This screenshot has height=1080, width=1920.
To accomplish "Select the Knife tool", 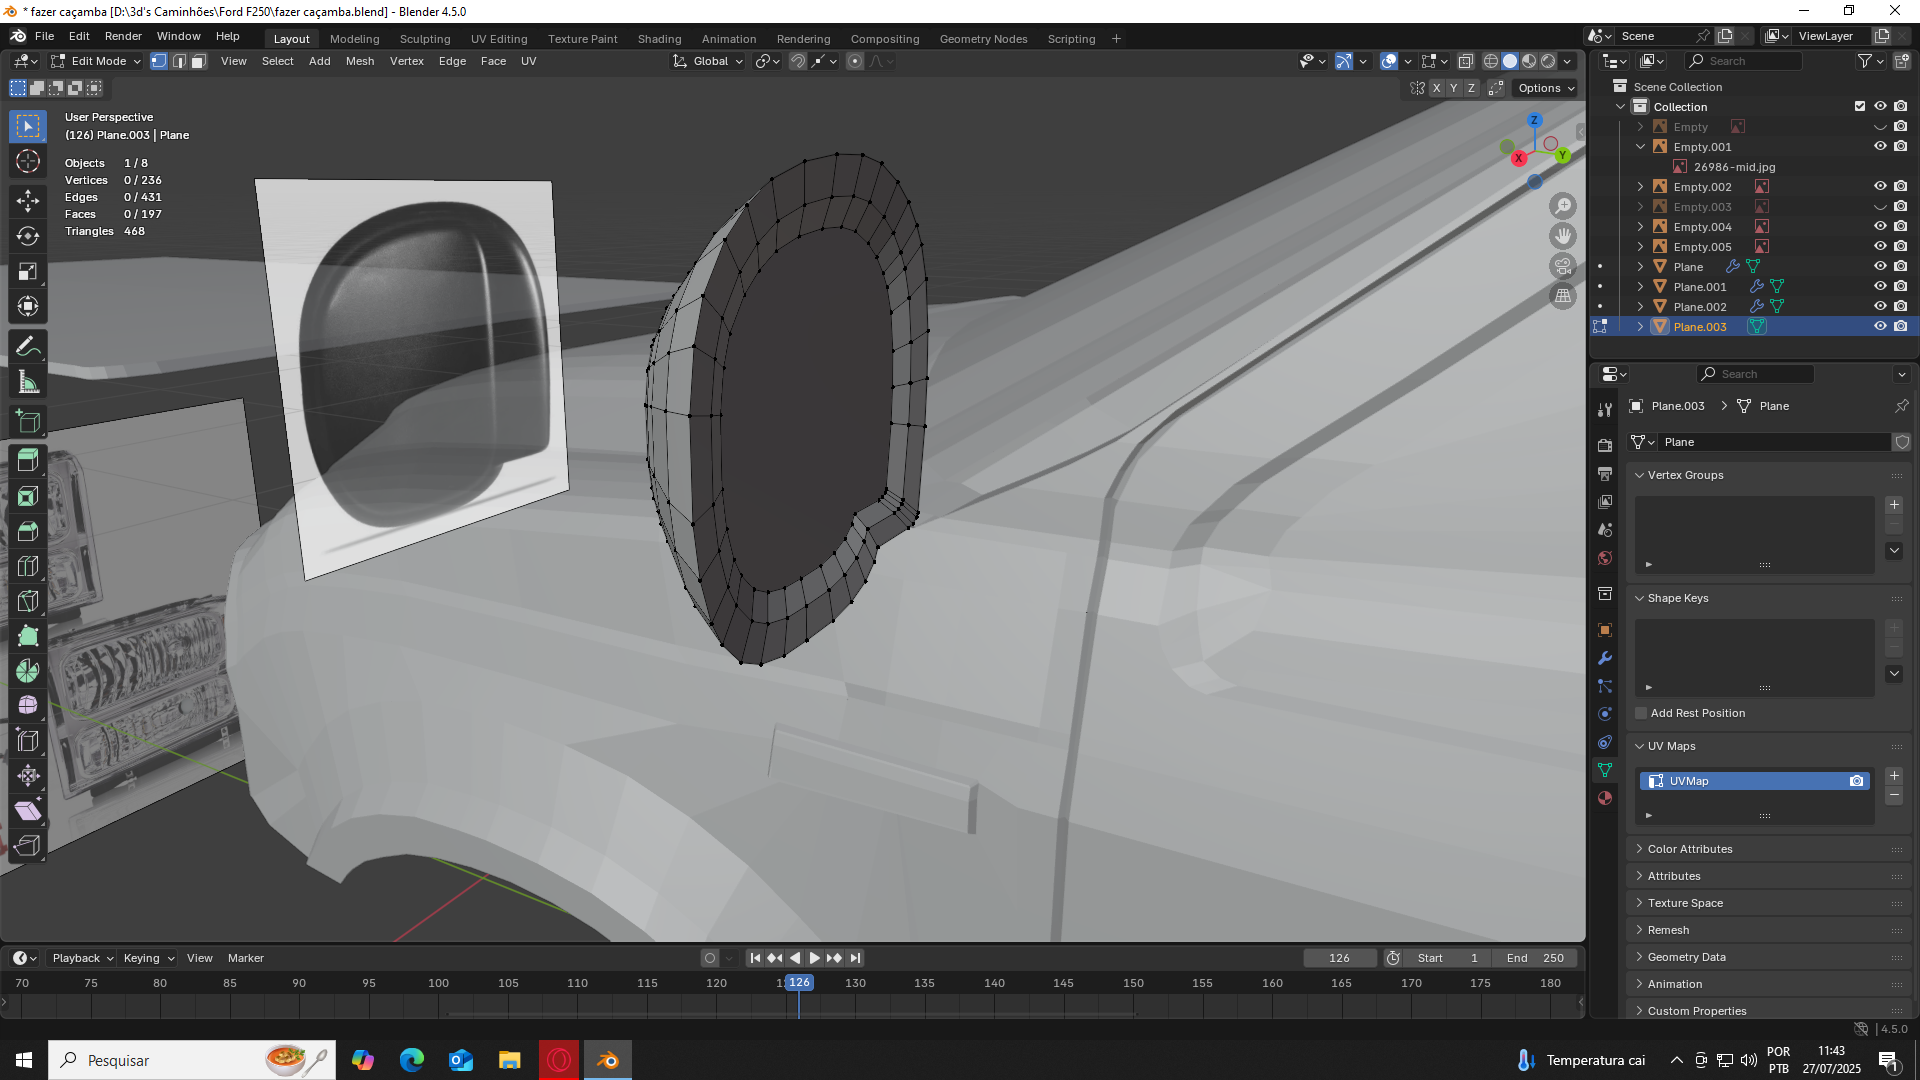I will [x=27, y=601].
